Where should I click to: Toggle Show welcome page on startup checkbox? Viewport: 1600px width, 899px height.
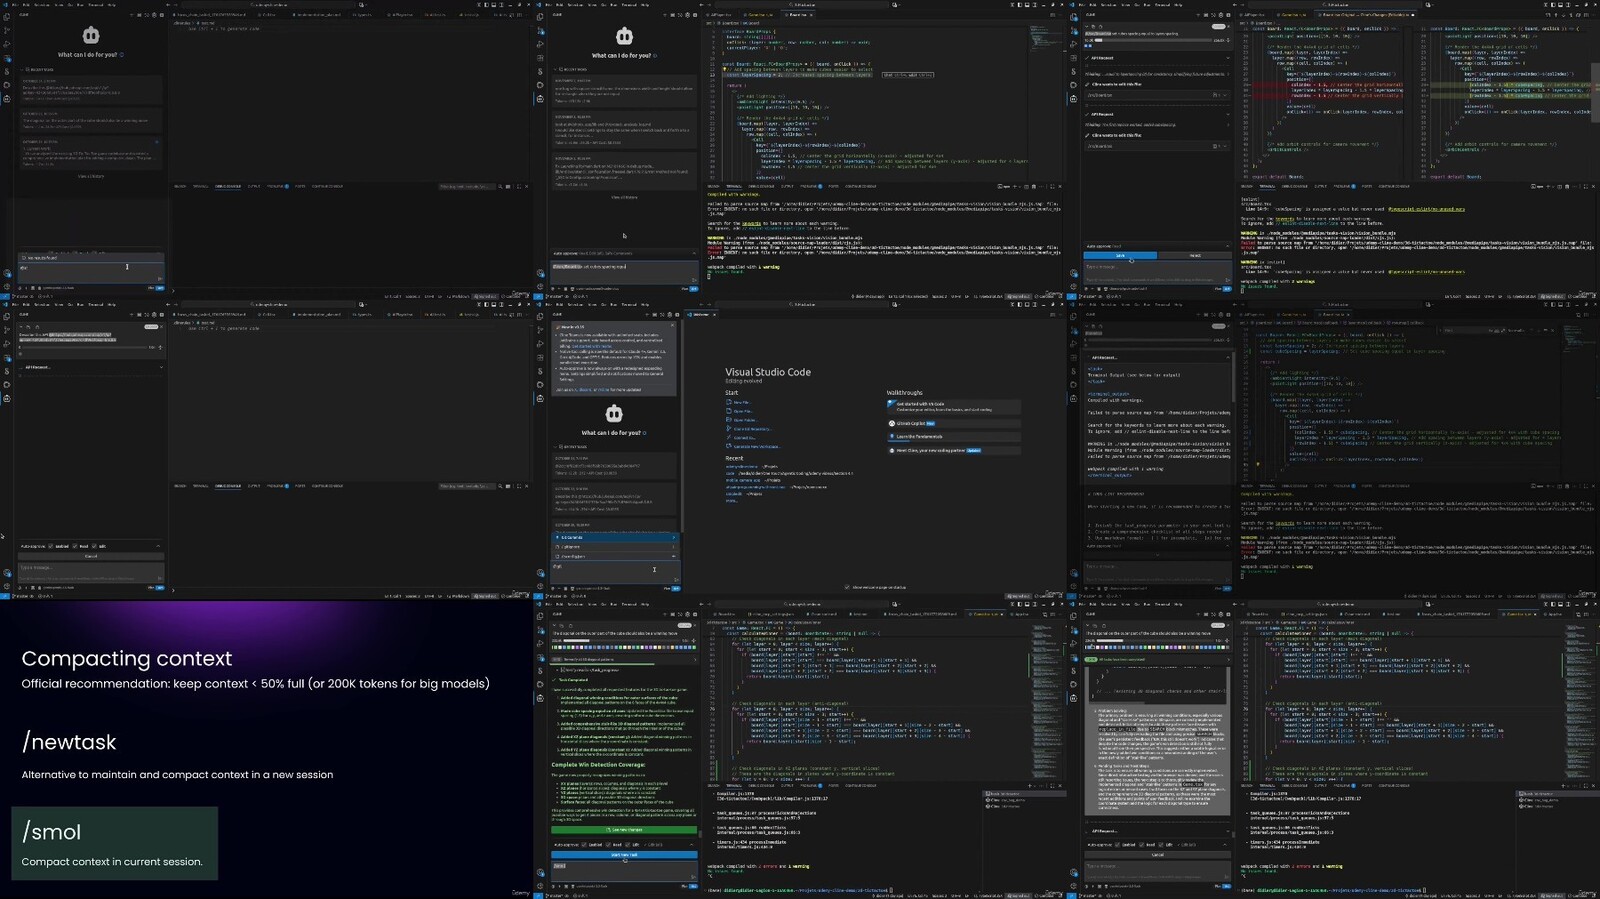[x=848, y=587]
